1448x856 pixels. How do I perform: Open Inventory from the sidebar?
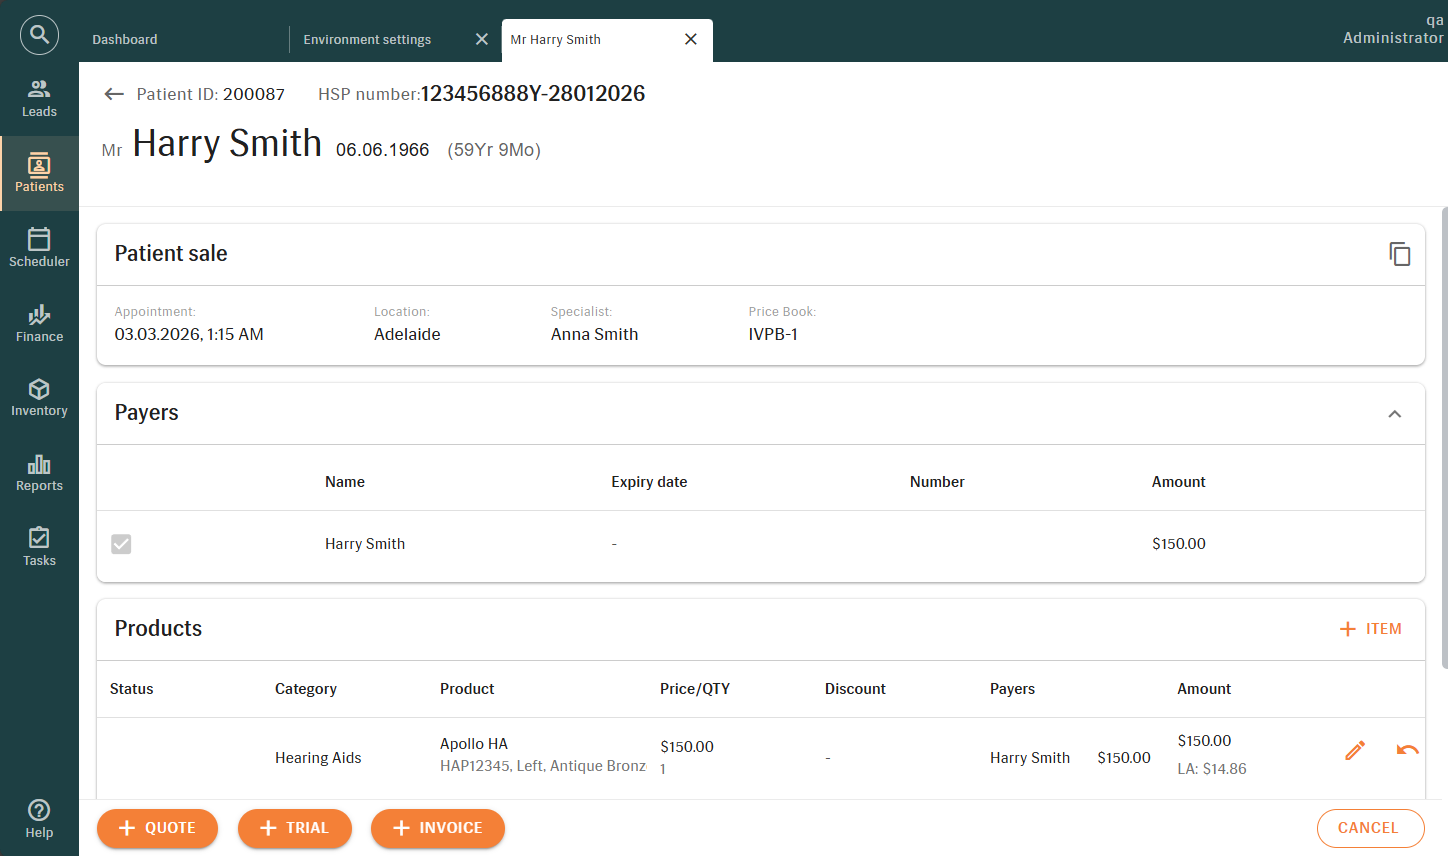click(x=39, y=397)
